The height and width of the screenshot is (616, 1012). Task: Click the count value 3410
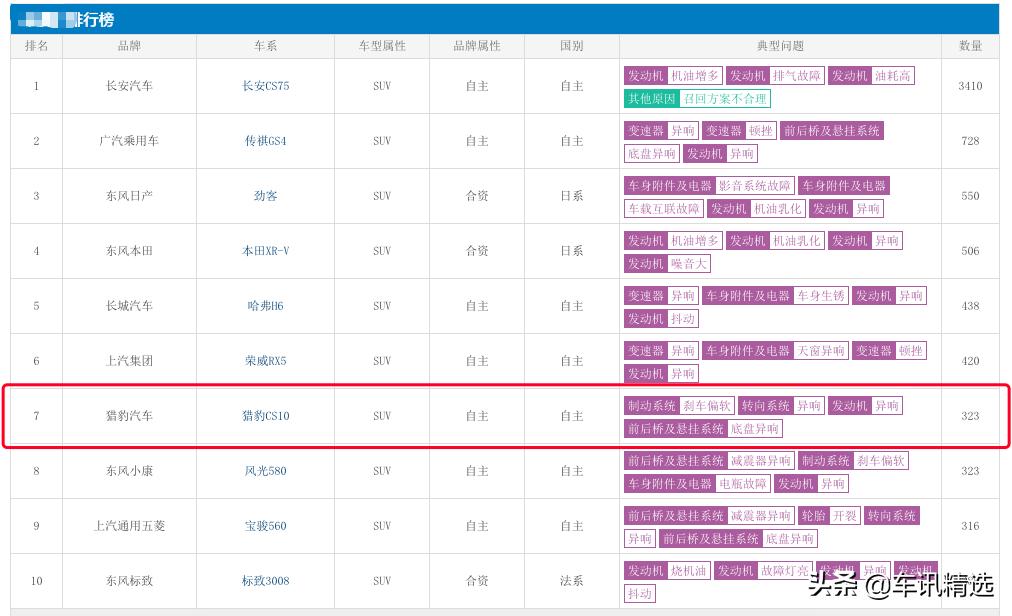coord(970,86)
